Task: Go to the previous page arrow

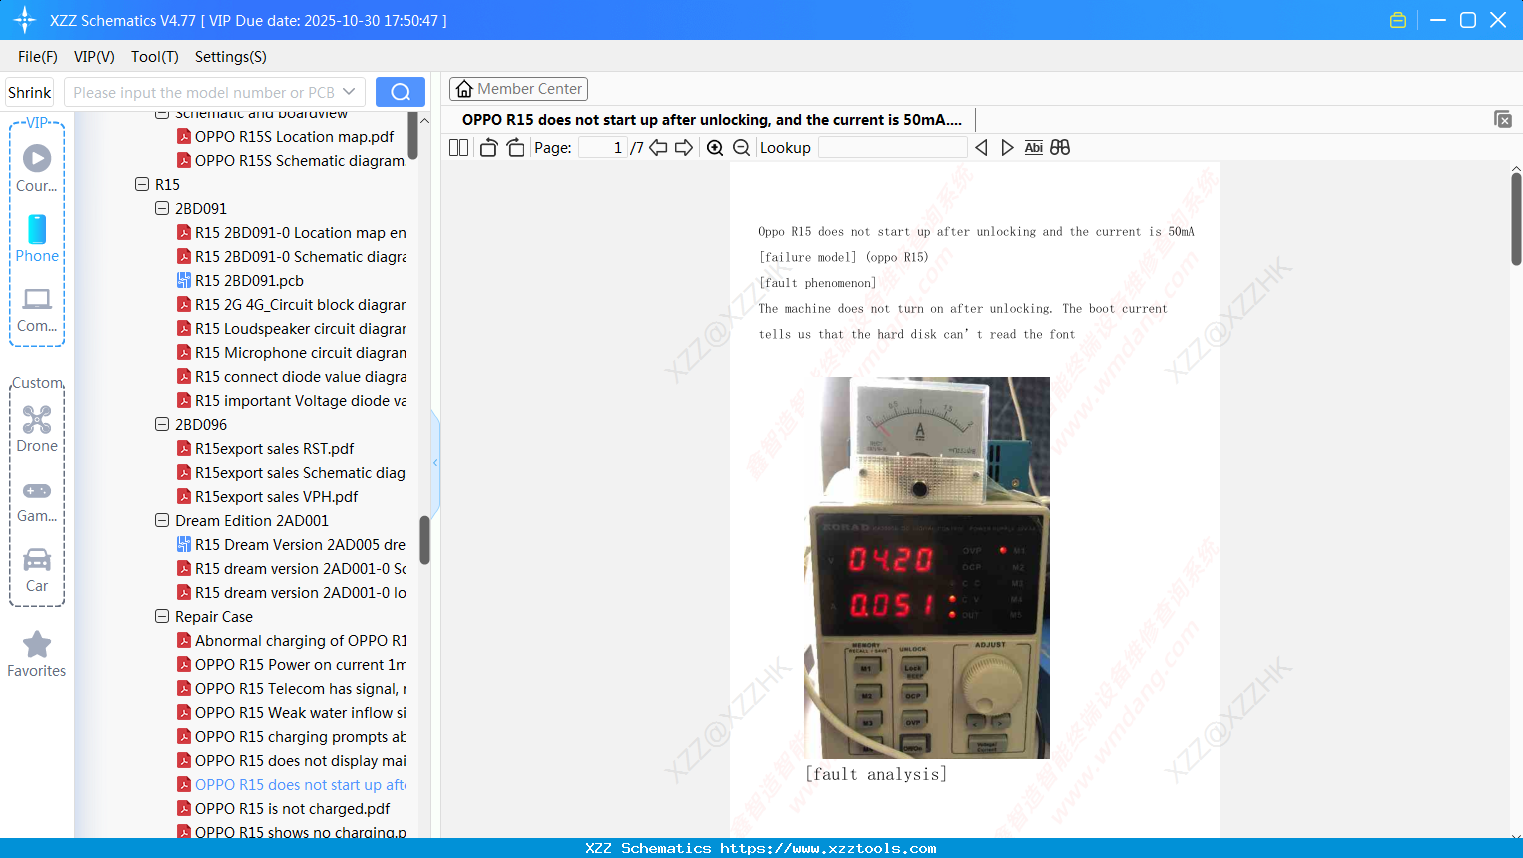Action: [x=658, y=148]
